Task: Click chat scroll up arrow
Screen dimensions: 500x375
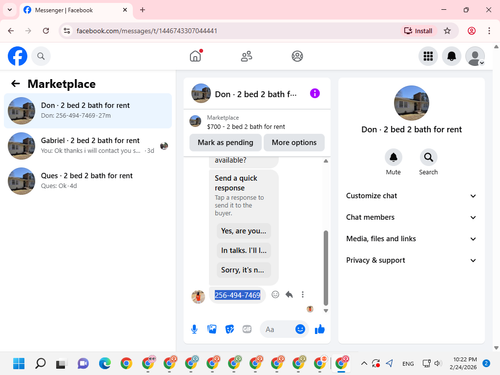Action: click(326, 161)
